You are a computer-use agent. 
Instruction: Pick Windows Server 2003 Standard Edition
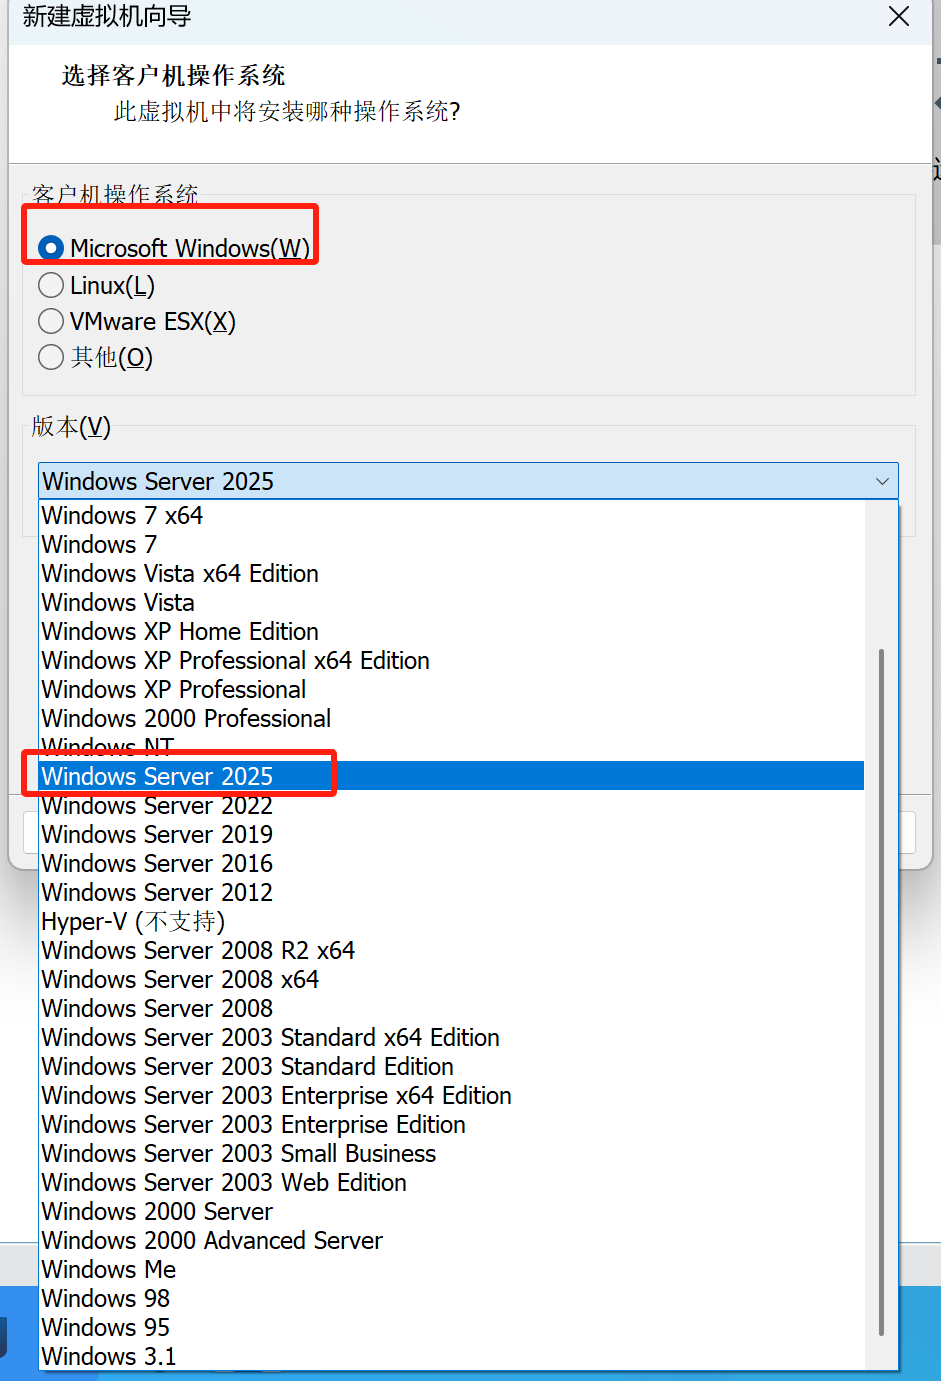[452, 1066]
